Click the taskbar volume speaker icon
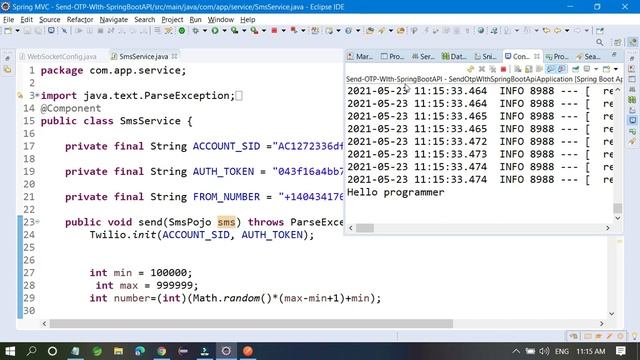Screen dimensions: 640x360 coord(544,351)
